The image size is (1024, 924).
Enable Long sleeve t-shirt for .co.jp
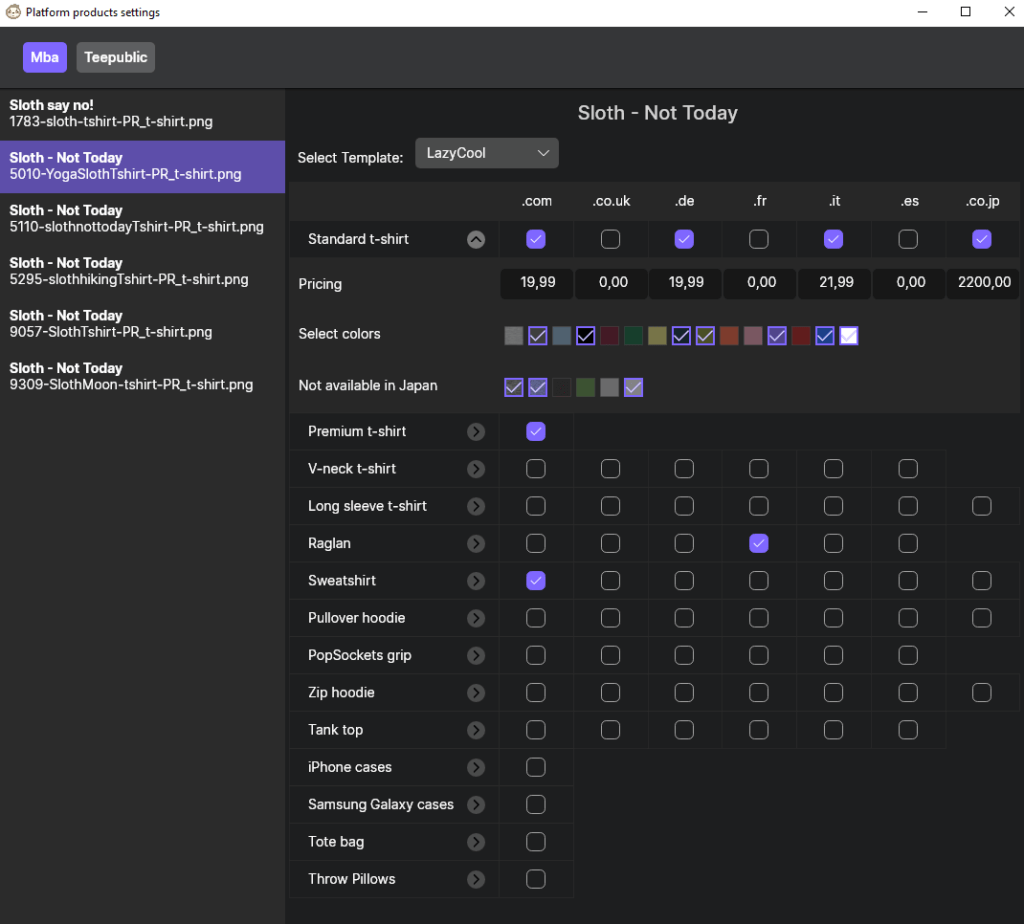coord(982,505)
